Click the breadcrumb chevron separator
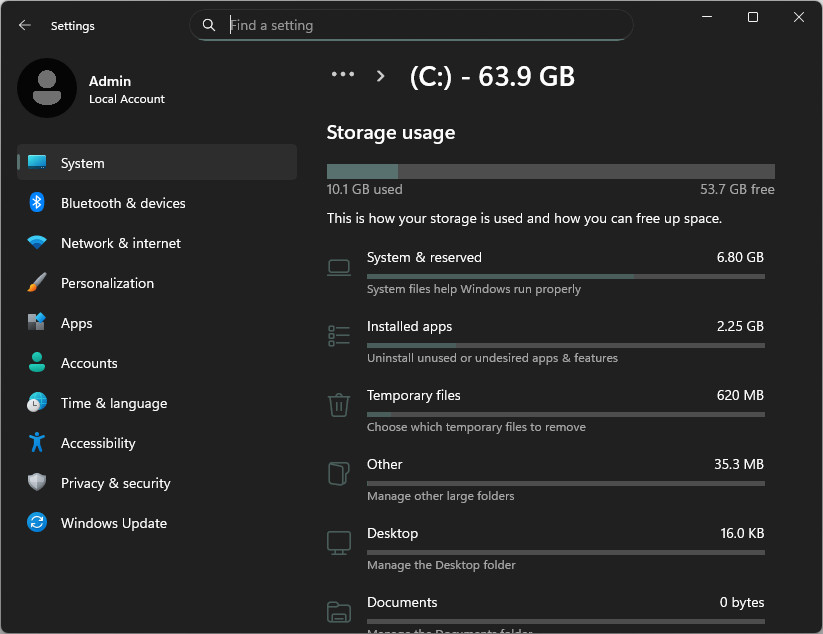This screenshot has height=634, width=823. (381, 77)
